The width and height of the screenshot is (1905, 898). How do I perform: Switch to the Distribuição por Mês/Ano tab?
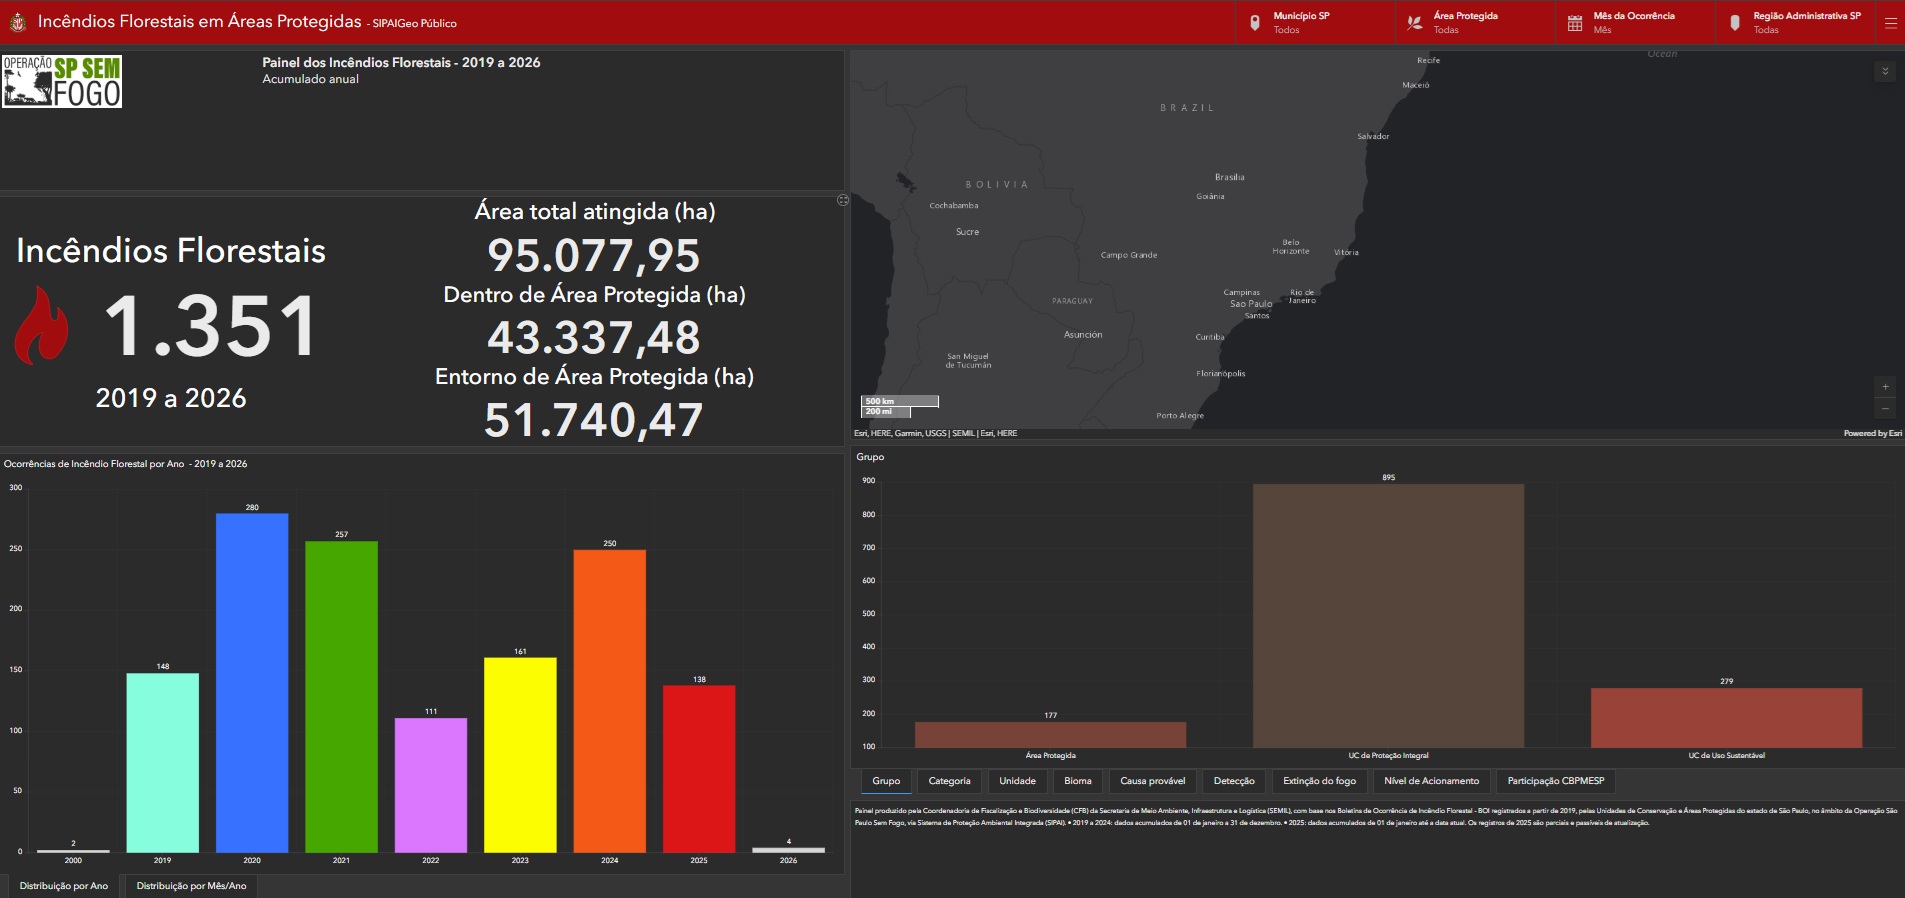tap(191, 886)
